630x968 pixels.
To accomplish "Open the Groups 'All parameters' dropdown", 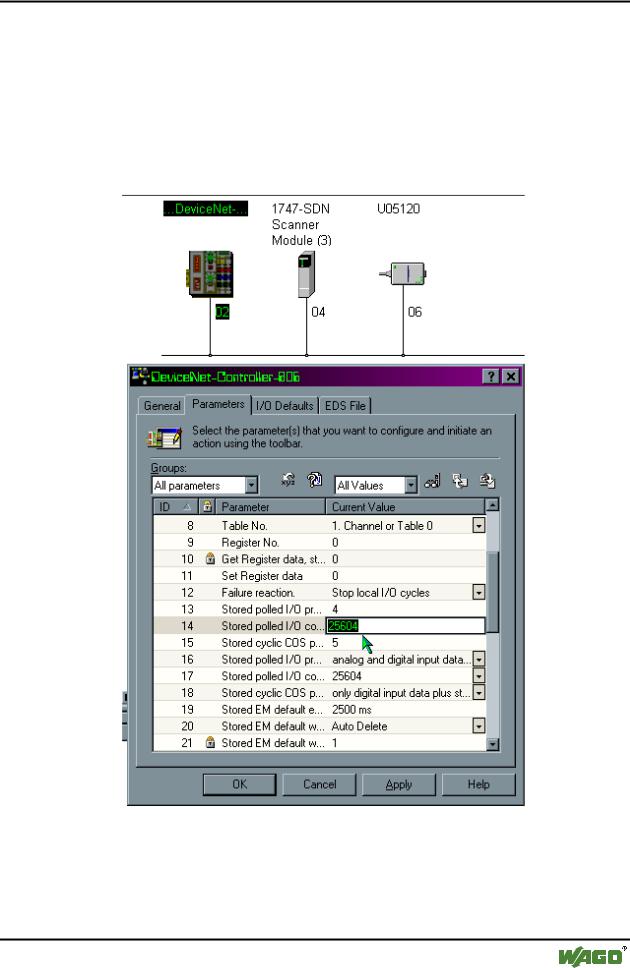I will (251, 485).
